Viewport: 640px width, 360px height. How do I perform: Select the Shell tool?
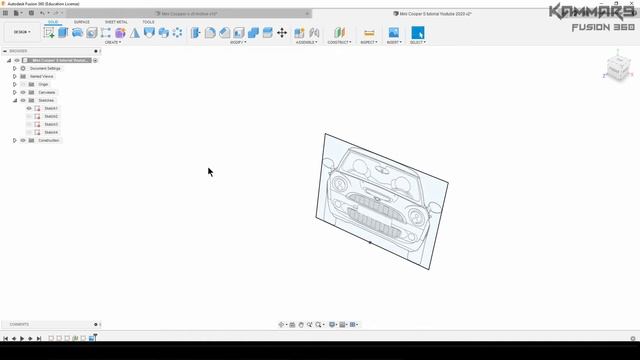pos(239,33)
